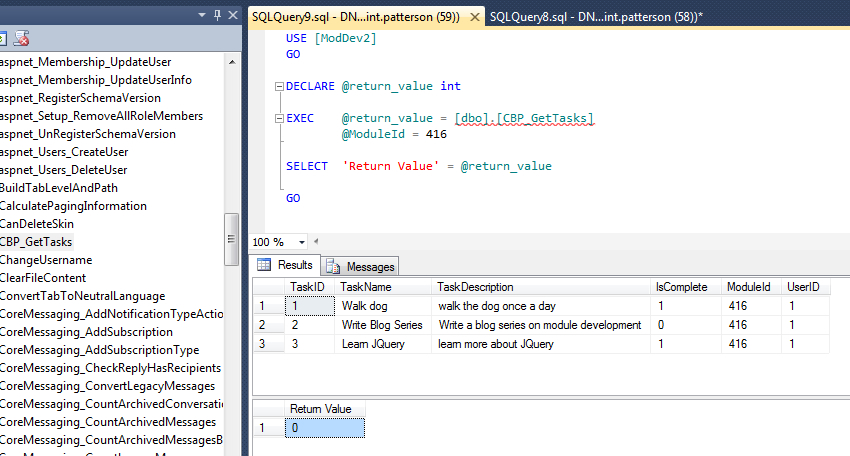The image size is (850, 456).
Task: Click [dbo].[CBP_GetTasks] in the query editor
Action: 524,118
